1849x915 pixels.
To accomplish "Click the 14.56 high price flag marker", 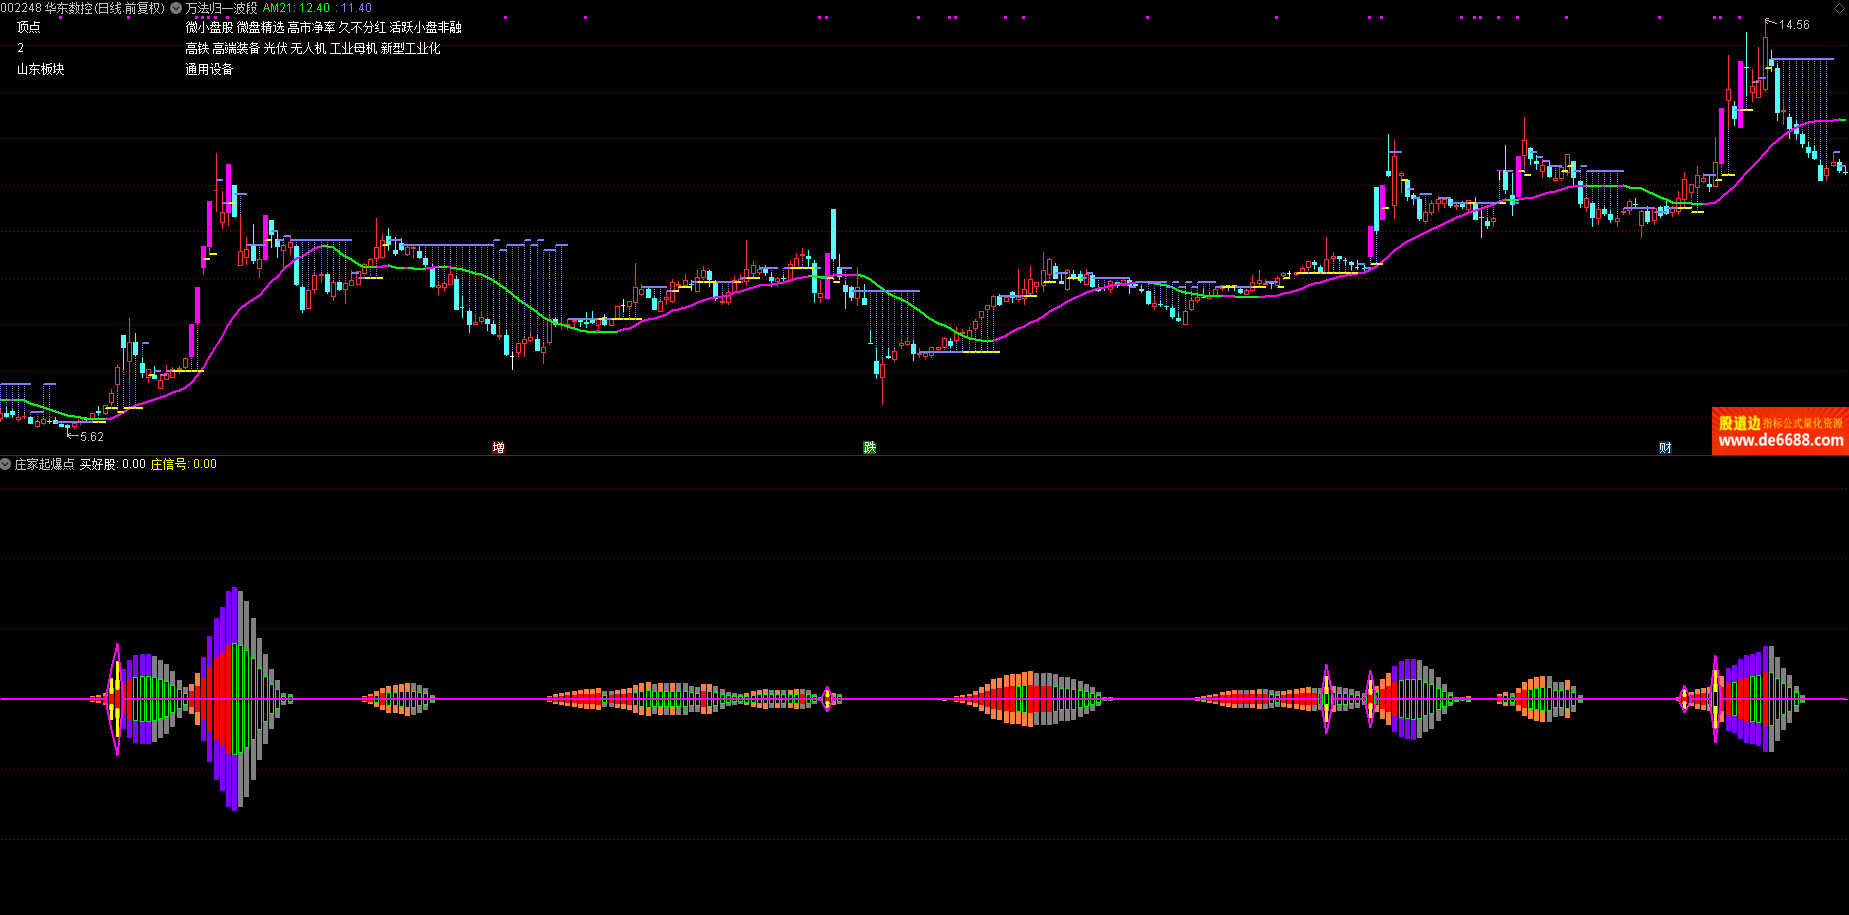I will [1793, 25].
